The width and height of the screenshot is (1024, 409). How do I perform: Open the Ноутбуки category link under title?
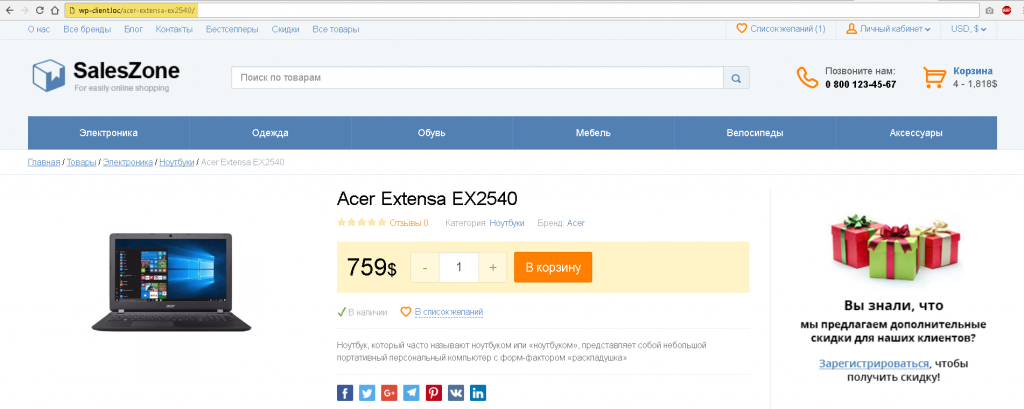[507, 223]
